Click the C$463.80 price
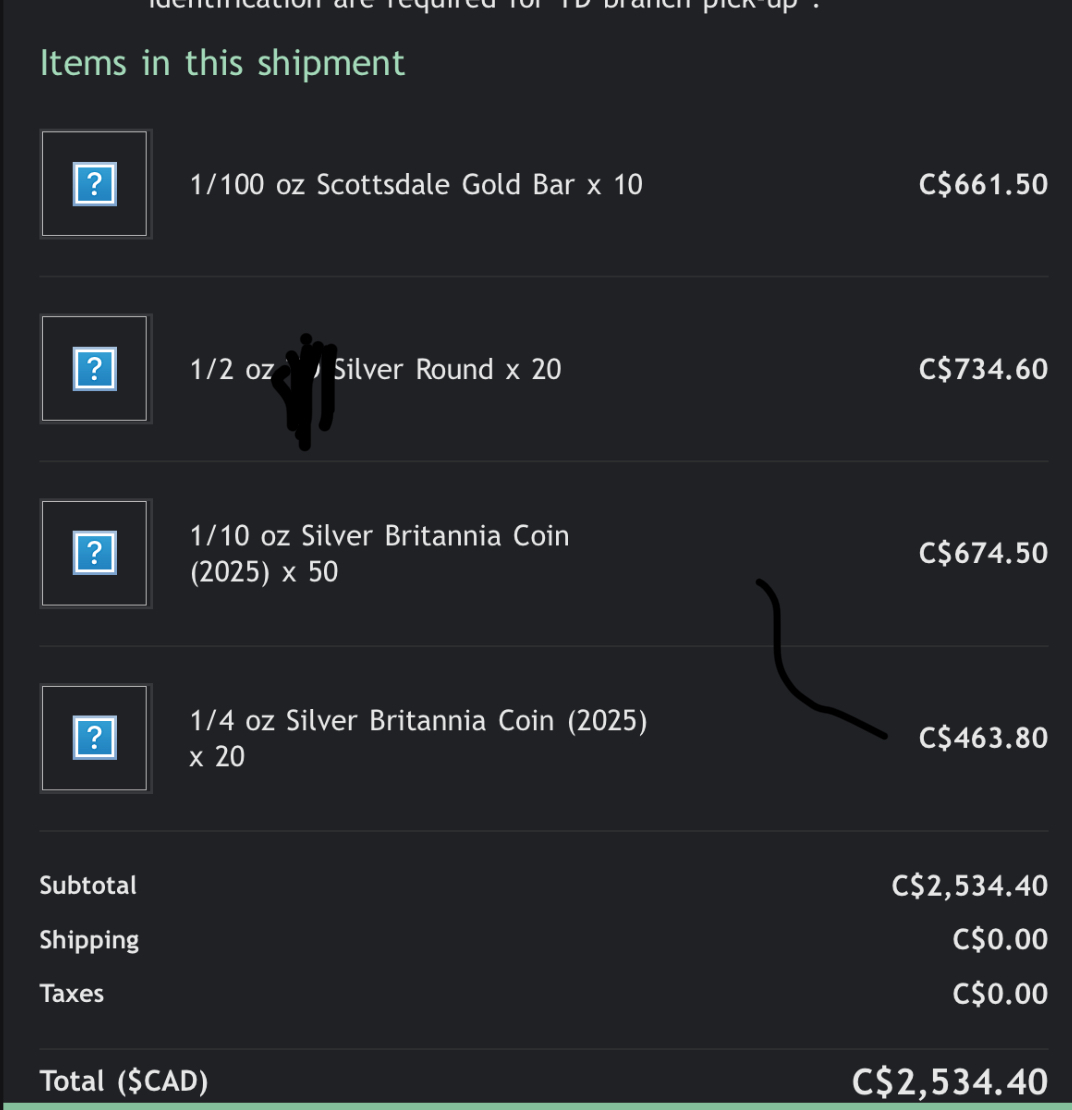Image resolution: width=1072 pixels, height=1110 pixels. pyautogui.click(x=983, y=738)
